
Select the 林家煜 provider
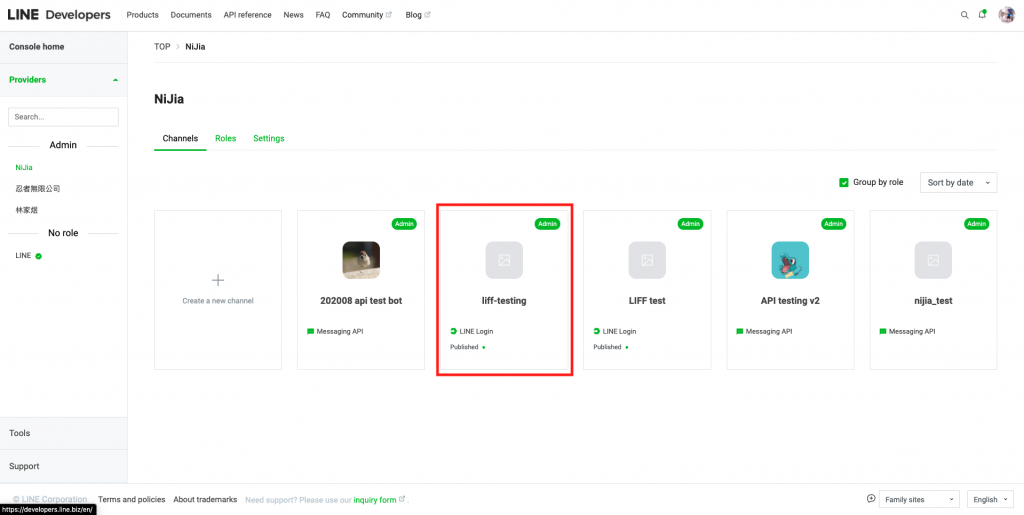coord(27,210)
